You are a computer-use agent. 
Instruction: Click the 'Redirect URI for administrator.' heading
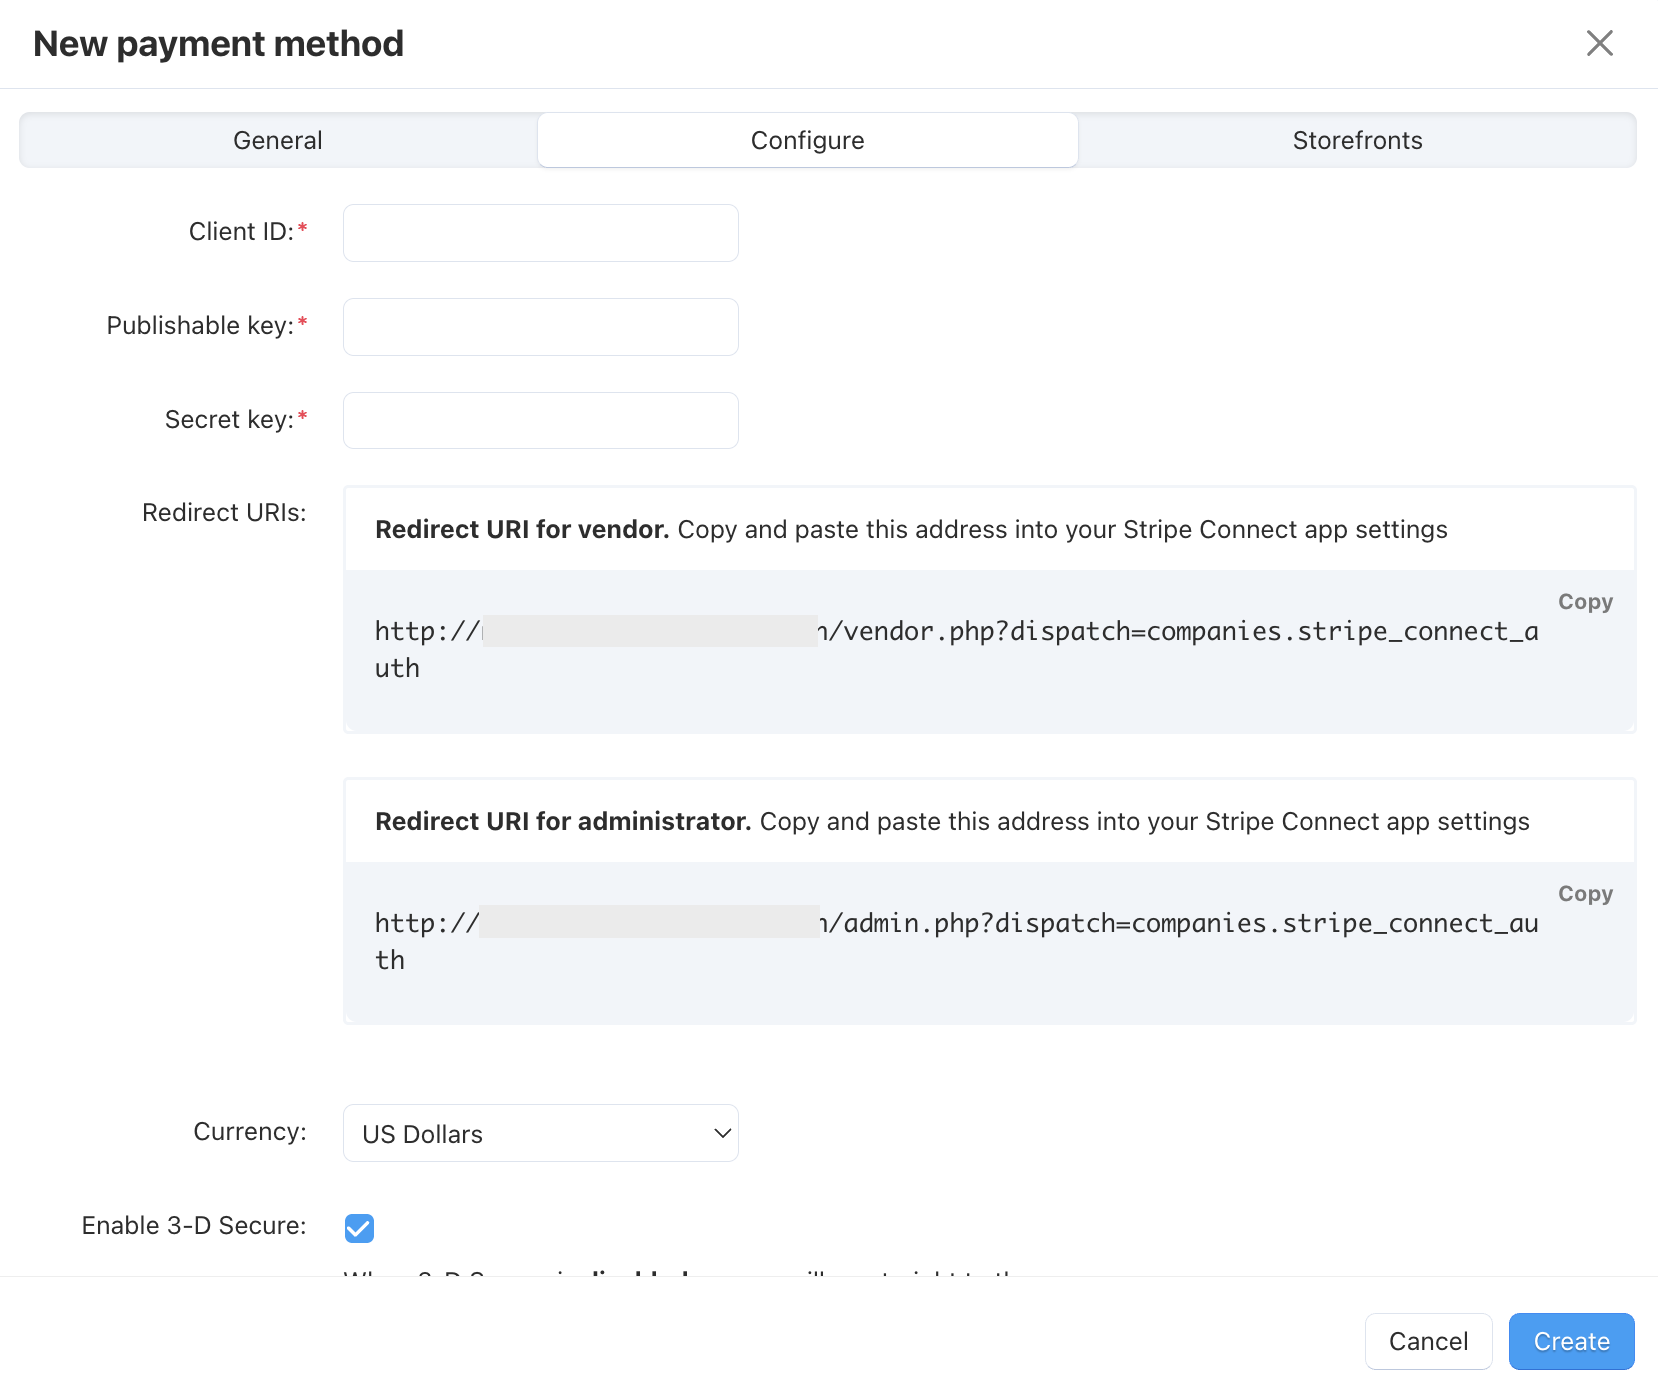pyautogui.click(x=563, y=821)
